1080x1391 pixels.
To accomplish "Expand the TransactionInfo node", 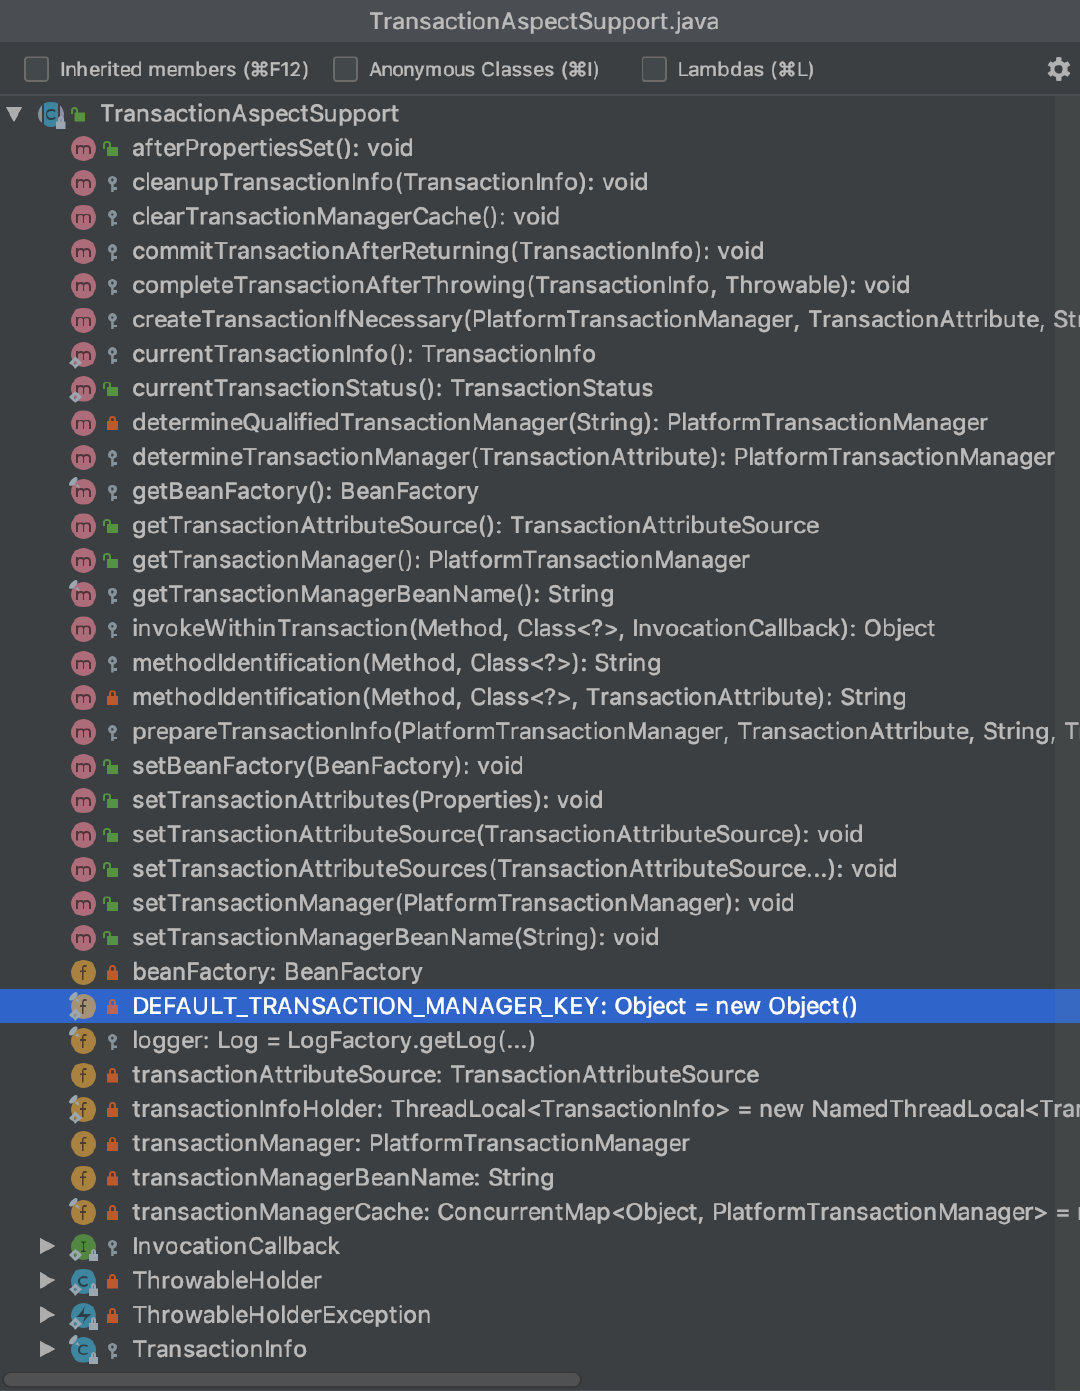I will pyautogui.click(x=47, y=1349).
